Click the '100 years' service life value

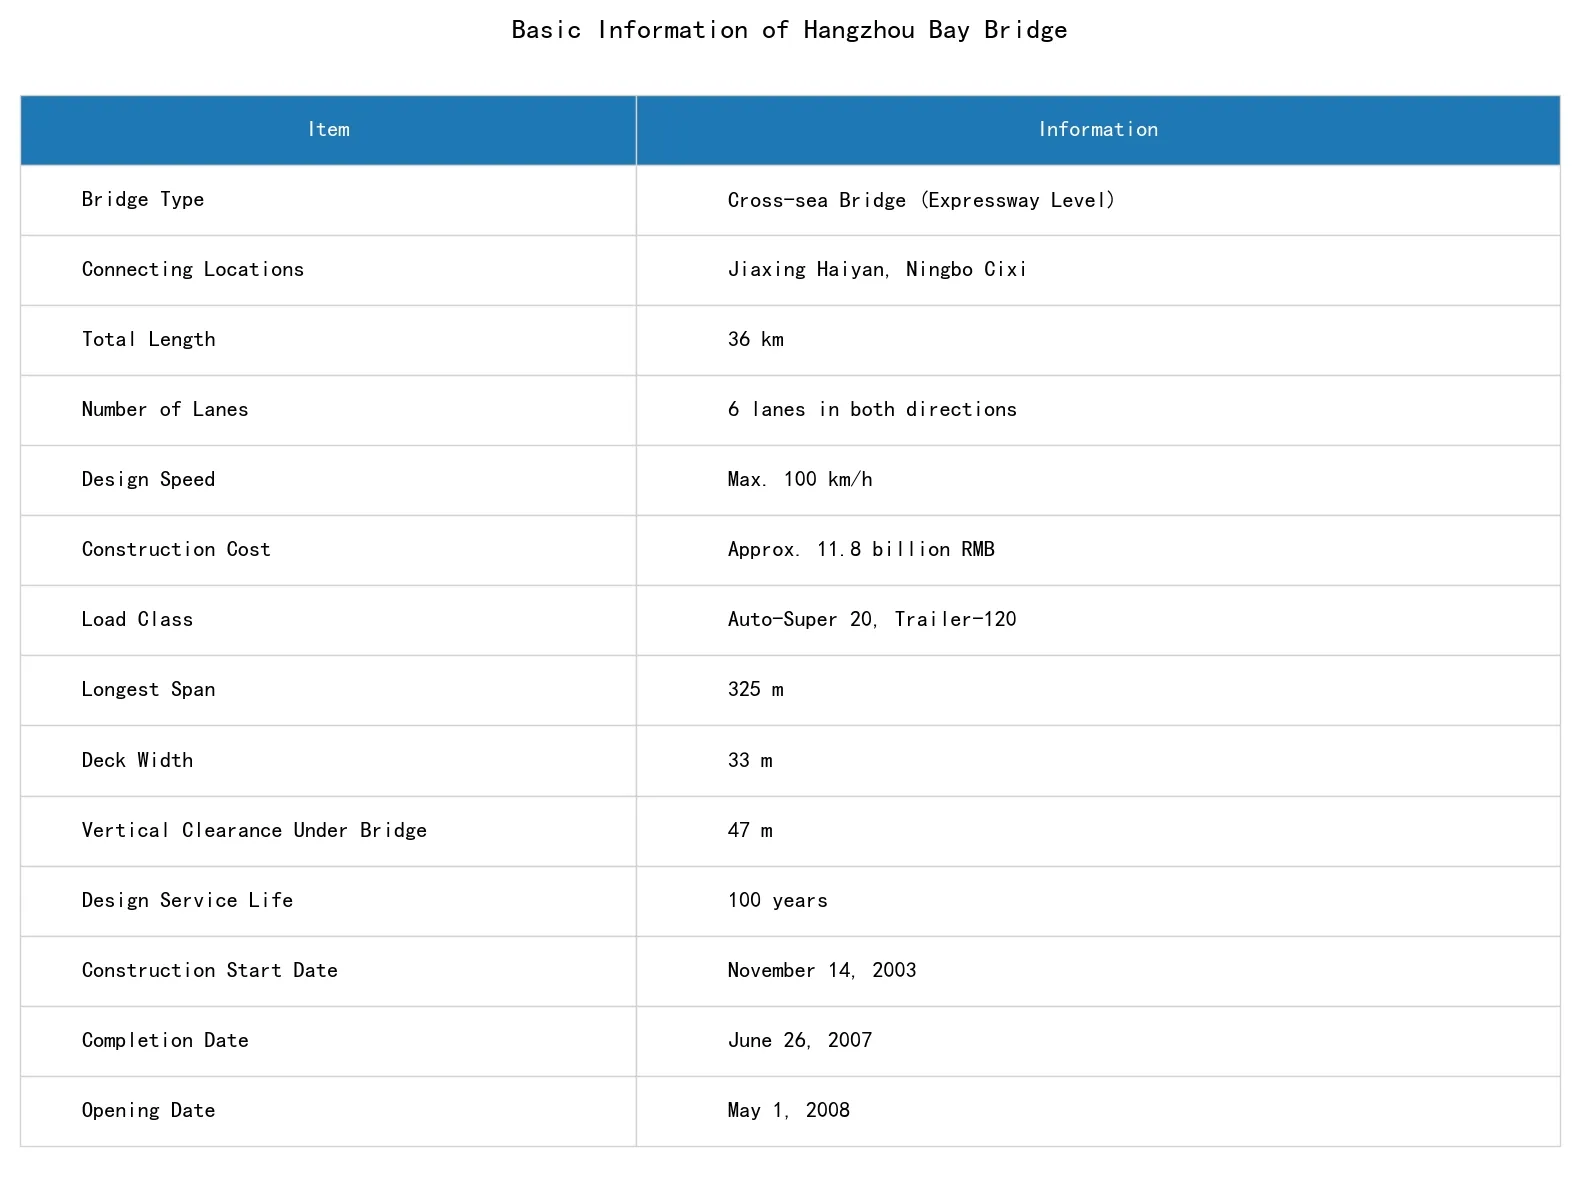778,901
